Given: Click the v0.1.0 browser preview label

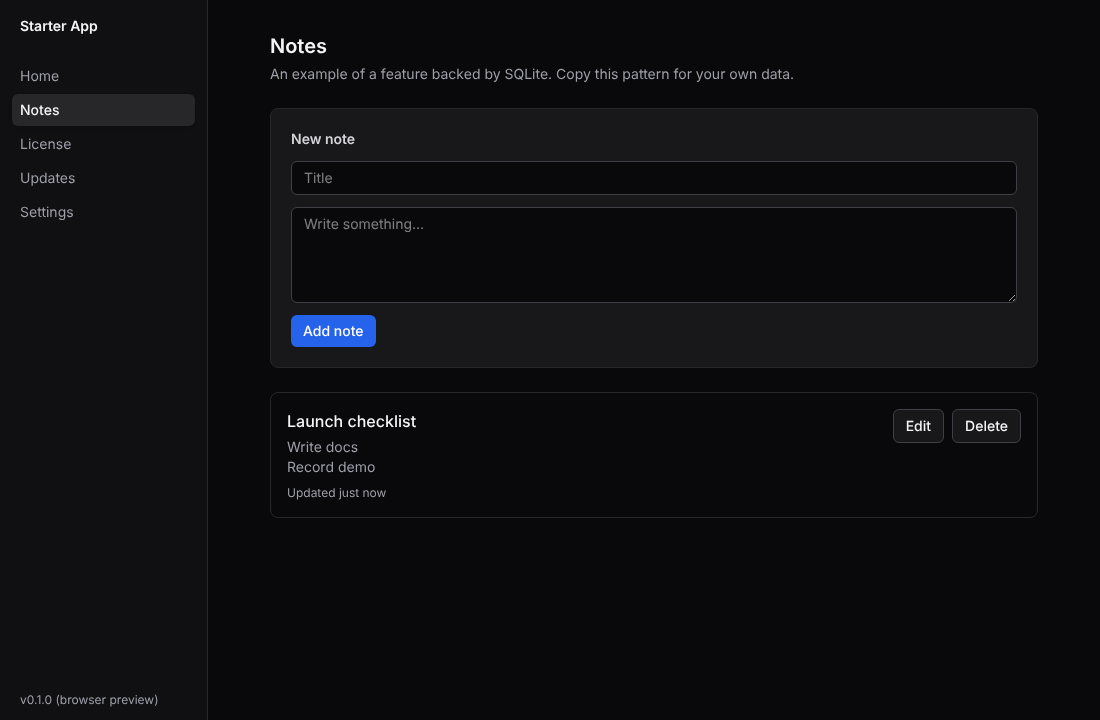Looking at the screenshot, I should point(89,700).
